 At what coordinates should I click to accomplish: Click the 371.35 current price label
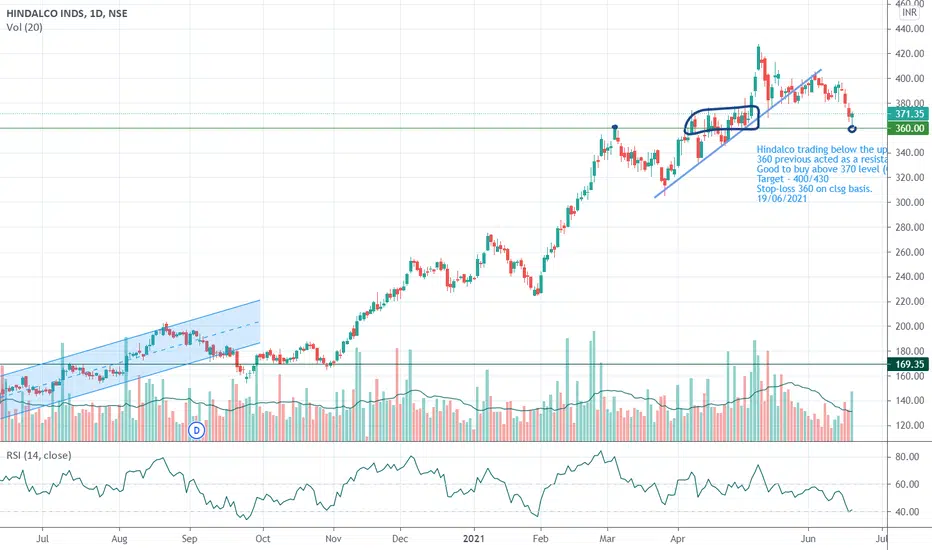pyautogui.click(x=909, y=114)
